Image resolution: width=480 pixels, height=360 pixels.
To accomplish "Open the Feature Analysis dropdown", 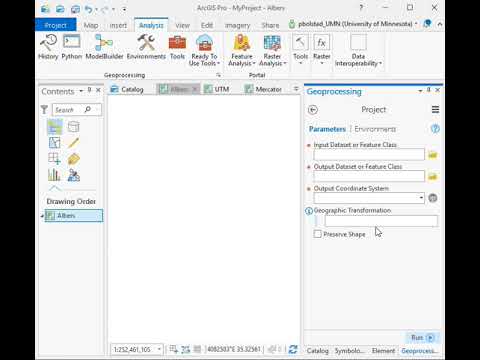I will (242, 50).
